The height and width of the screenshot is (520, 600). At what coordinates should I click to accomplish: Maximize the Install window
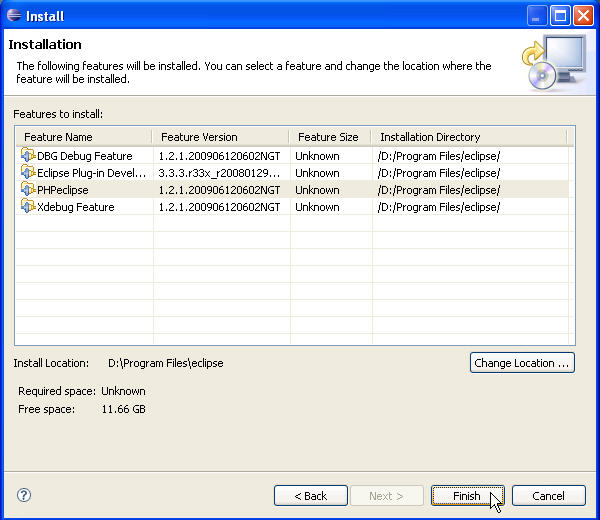[560, 16]
